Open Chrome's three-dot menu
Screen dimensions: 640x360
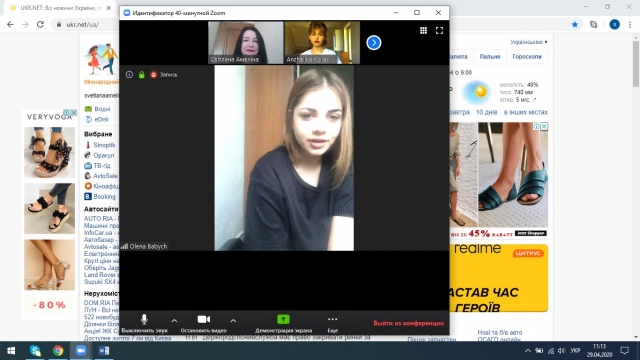coord(630,24)
